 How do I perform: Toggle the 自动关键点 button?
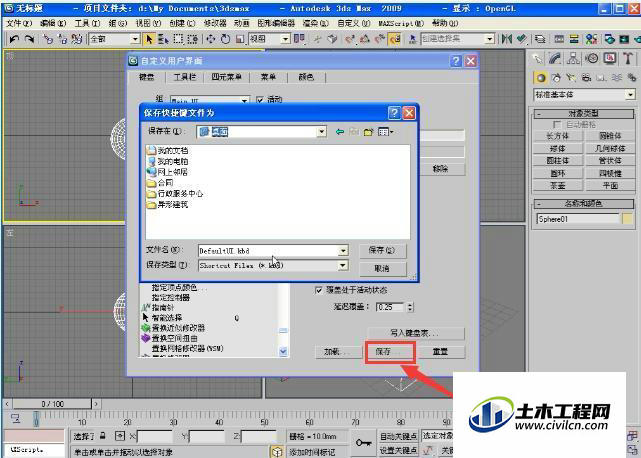point(398,436)
